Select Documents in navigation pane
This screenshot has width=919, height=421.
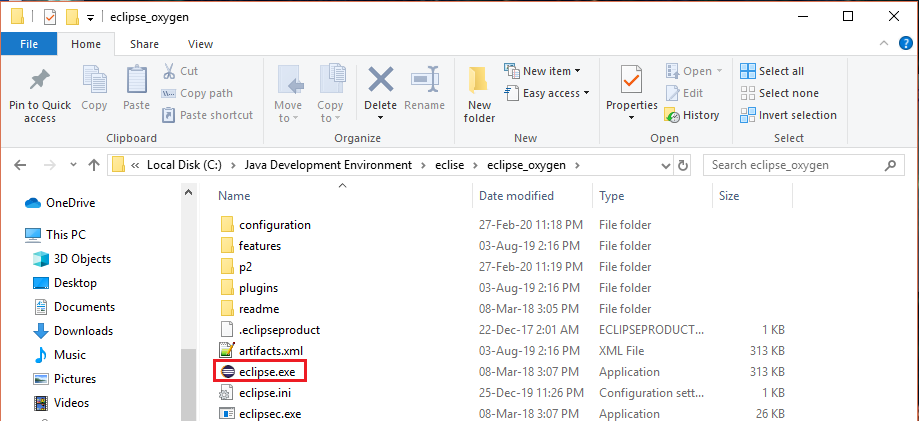(74, 307)
